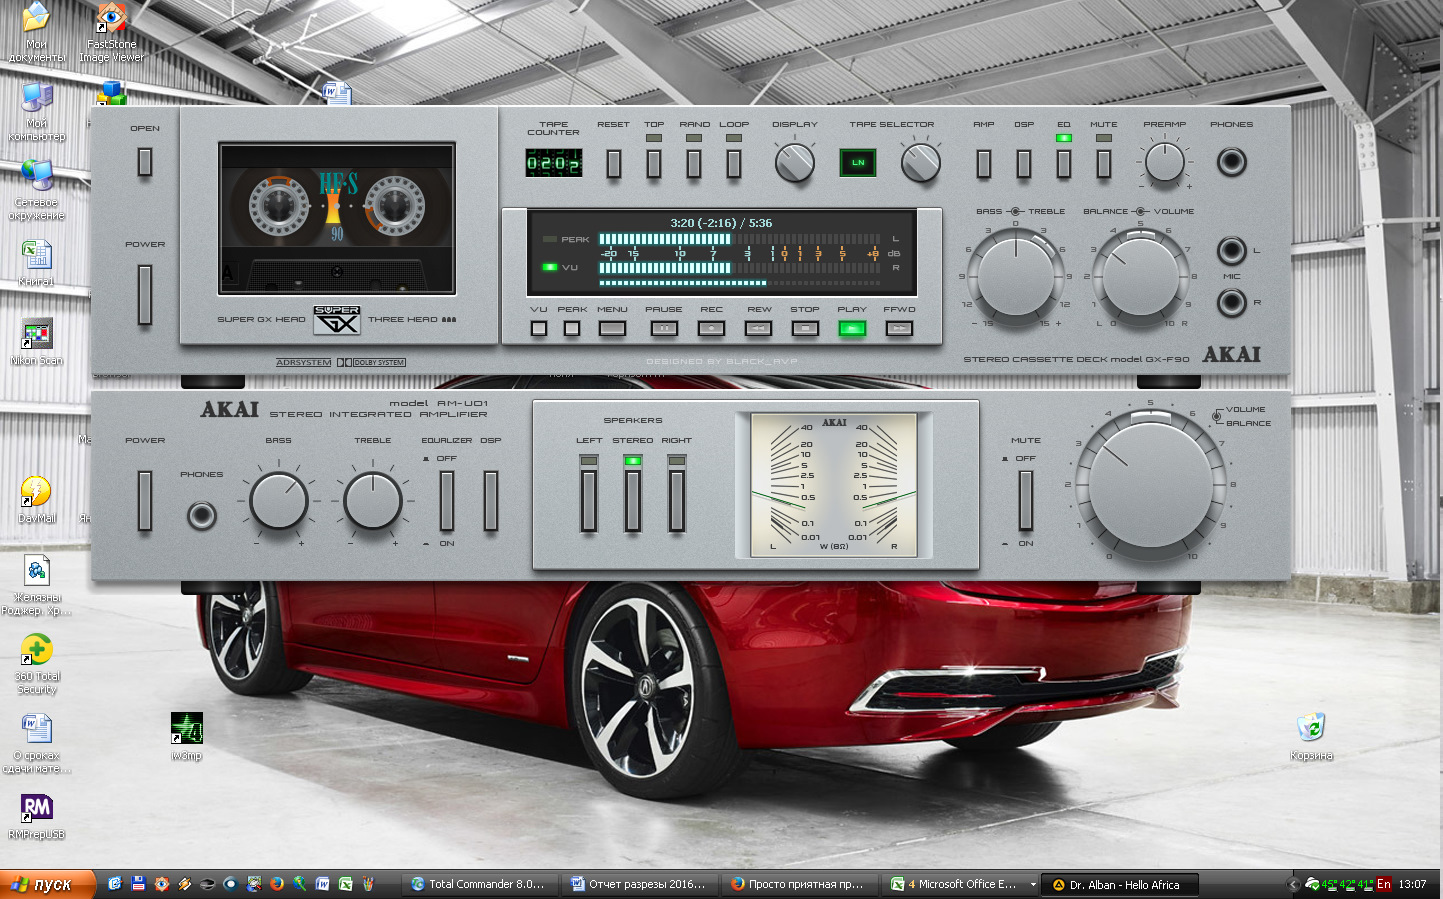This screenshot has height=899, width=1443.
Task: Toggle the deck's DSP switch
Action: coord(1024,163)
